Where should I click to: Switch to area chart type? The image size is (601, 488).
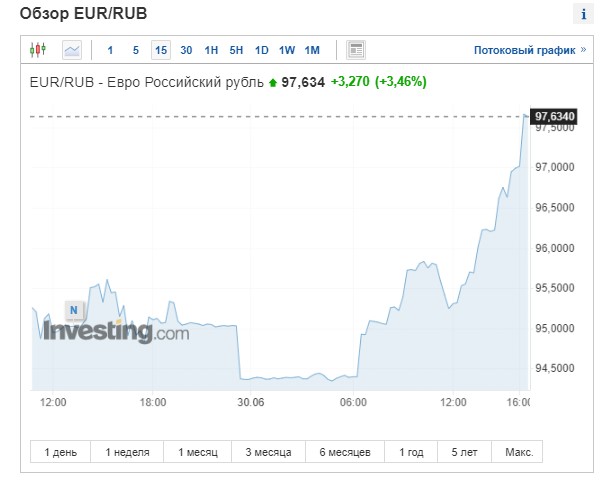pyautogui.click(x=72, y=49)
